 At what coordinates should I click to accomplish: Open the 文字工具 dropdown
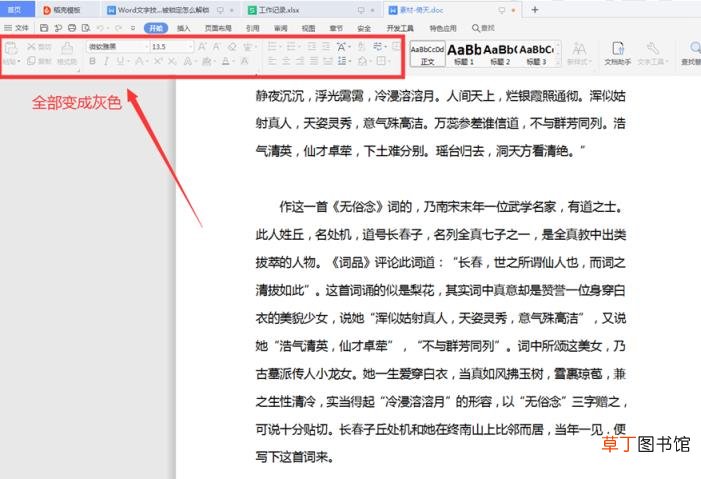pyautogui.click(x=653, y=54)
